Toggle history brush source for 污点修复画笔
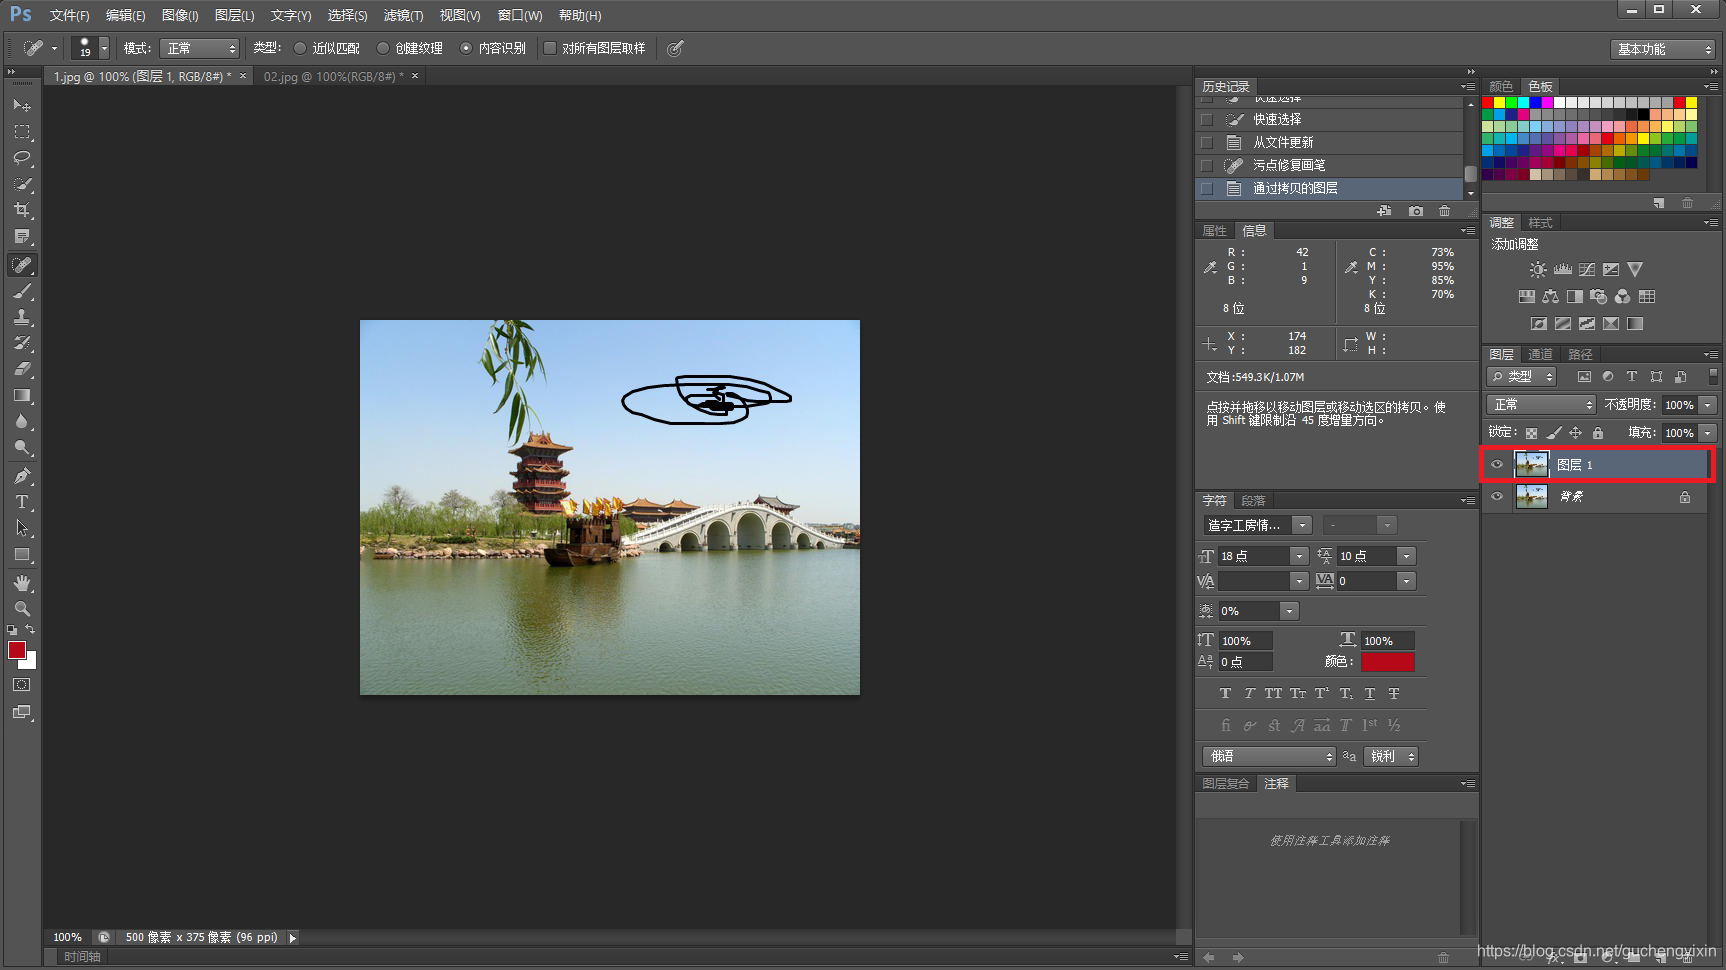 point(1207,165)
